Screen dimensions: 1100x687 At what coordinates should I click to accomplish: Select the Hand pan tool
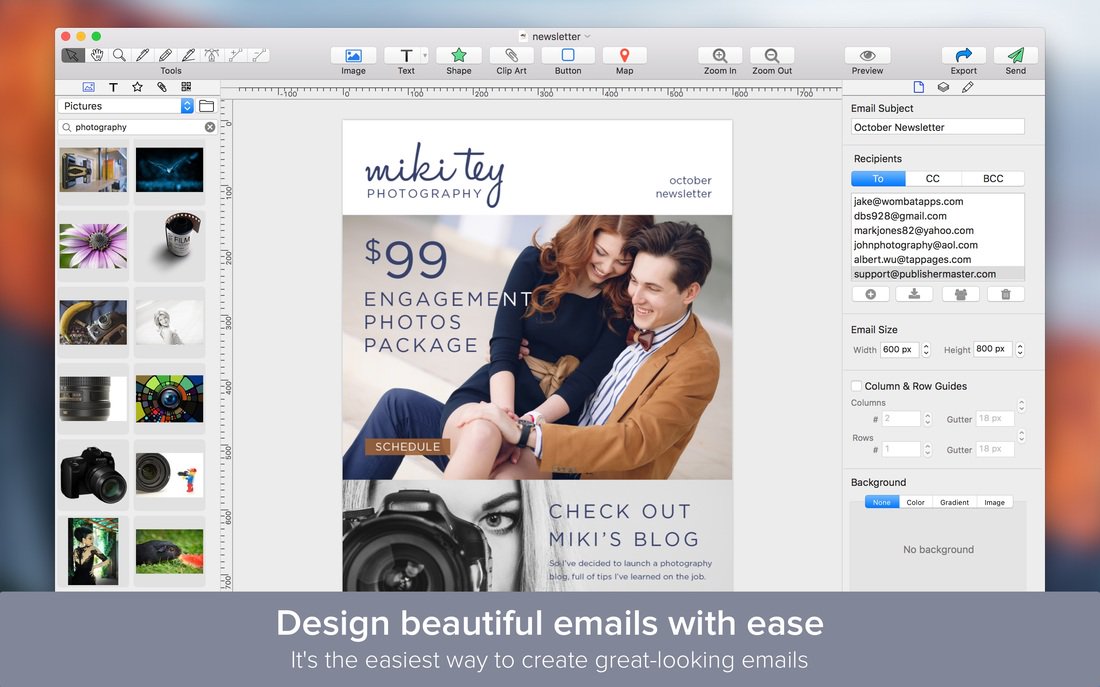click(97, 55)
